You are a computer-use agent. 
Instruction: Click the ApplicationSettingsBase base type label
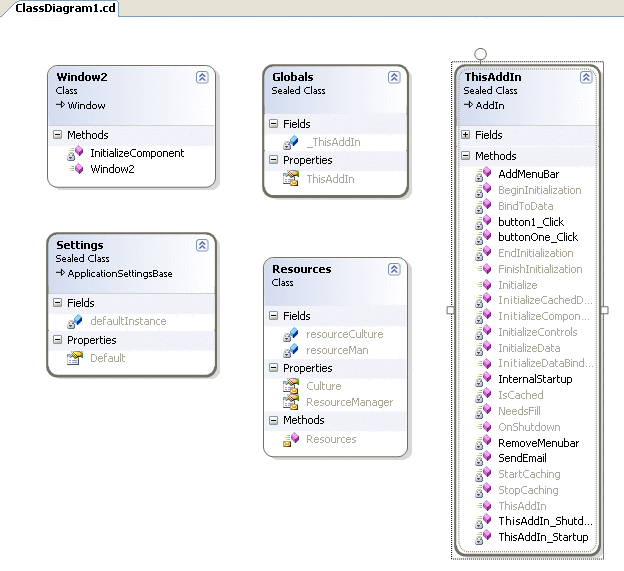pyautogui.click(x=120, y=274)
